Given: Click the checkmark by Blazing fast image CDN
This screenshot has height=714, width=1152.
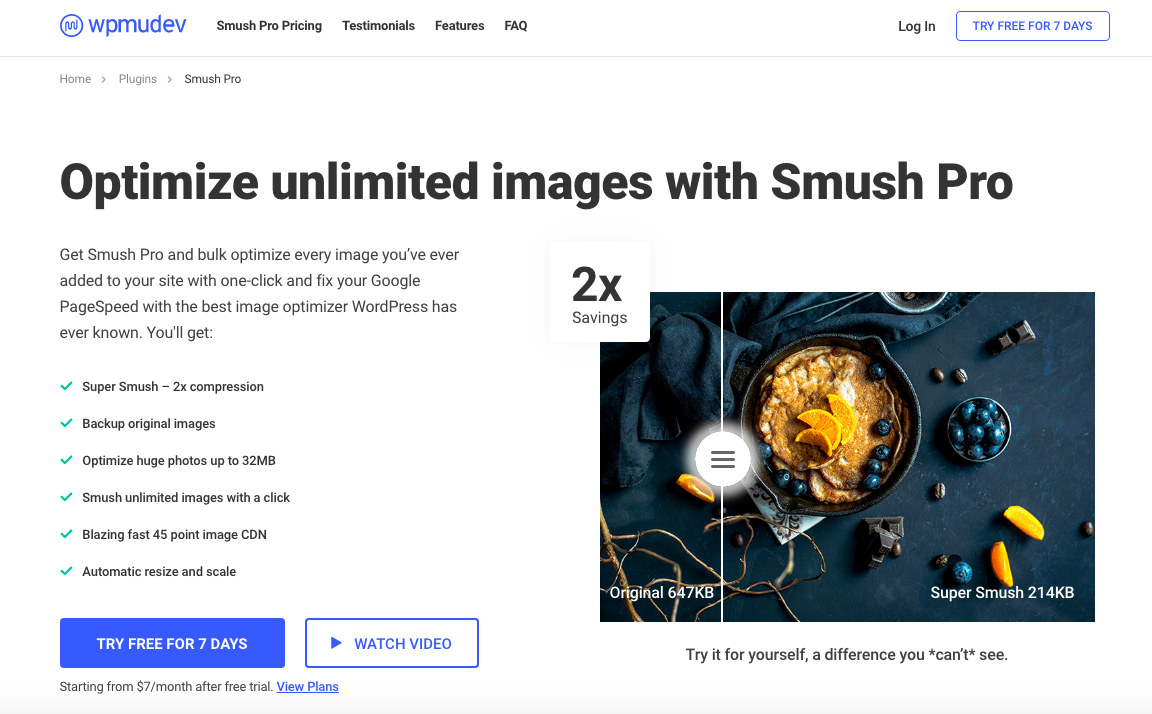Looking at the screenshot, I should click(66, 534).
